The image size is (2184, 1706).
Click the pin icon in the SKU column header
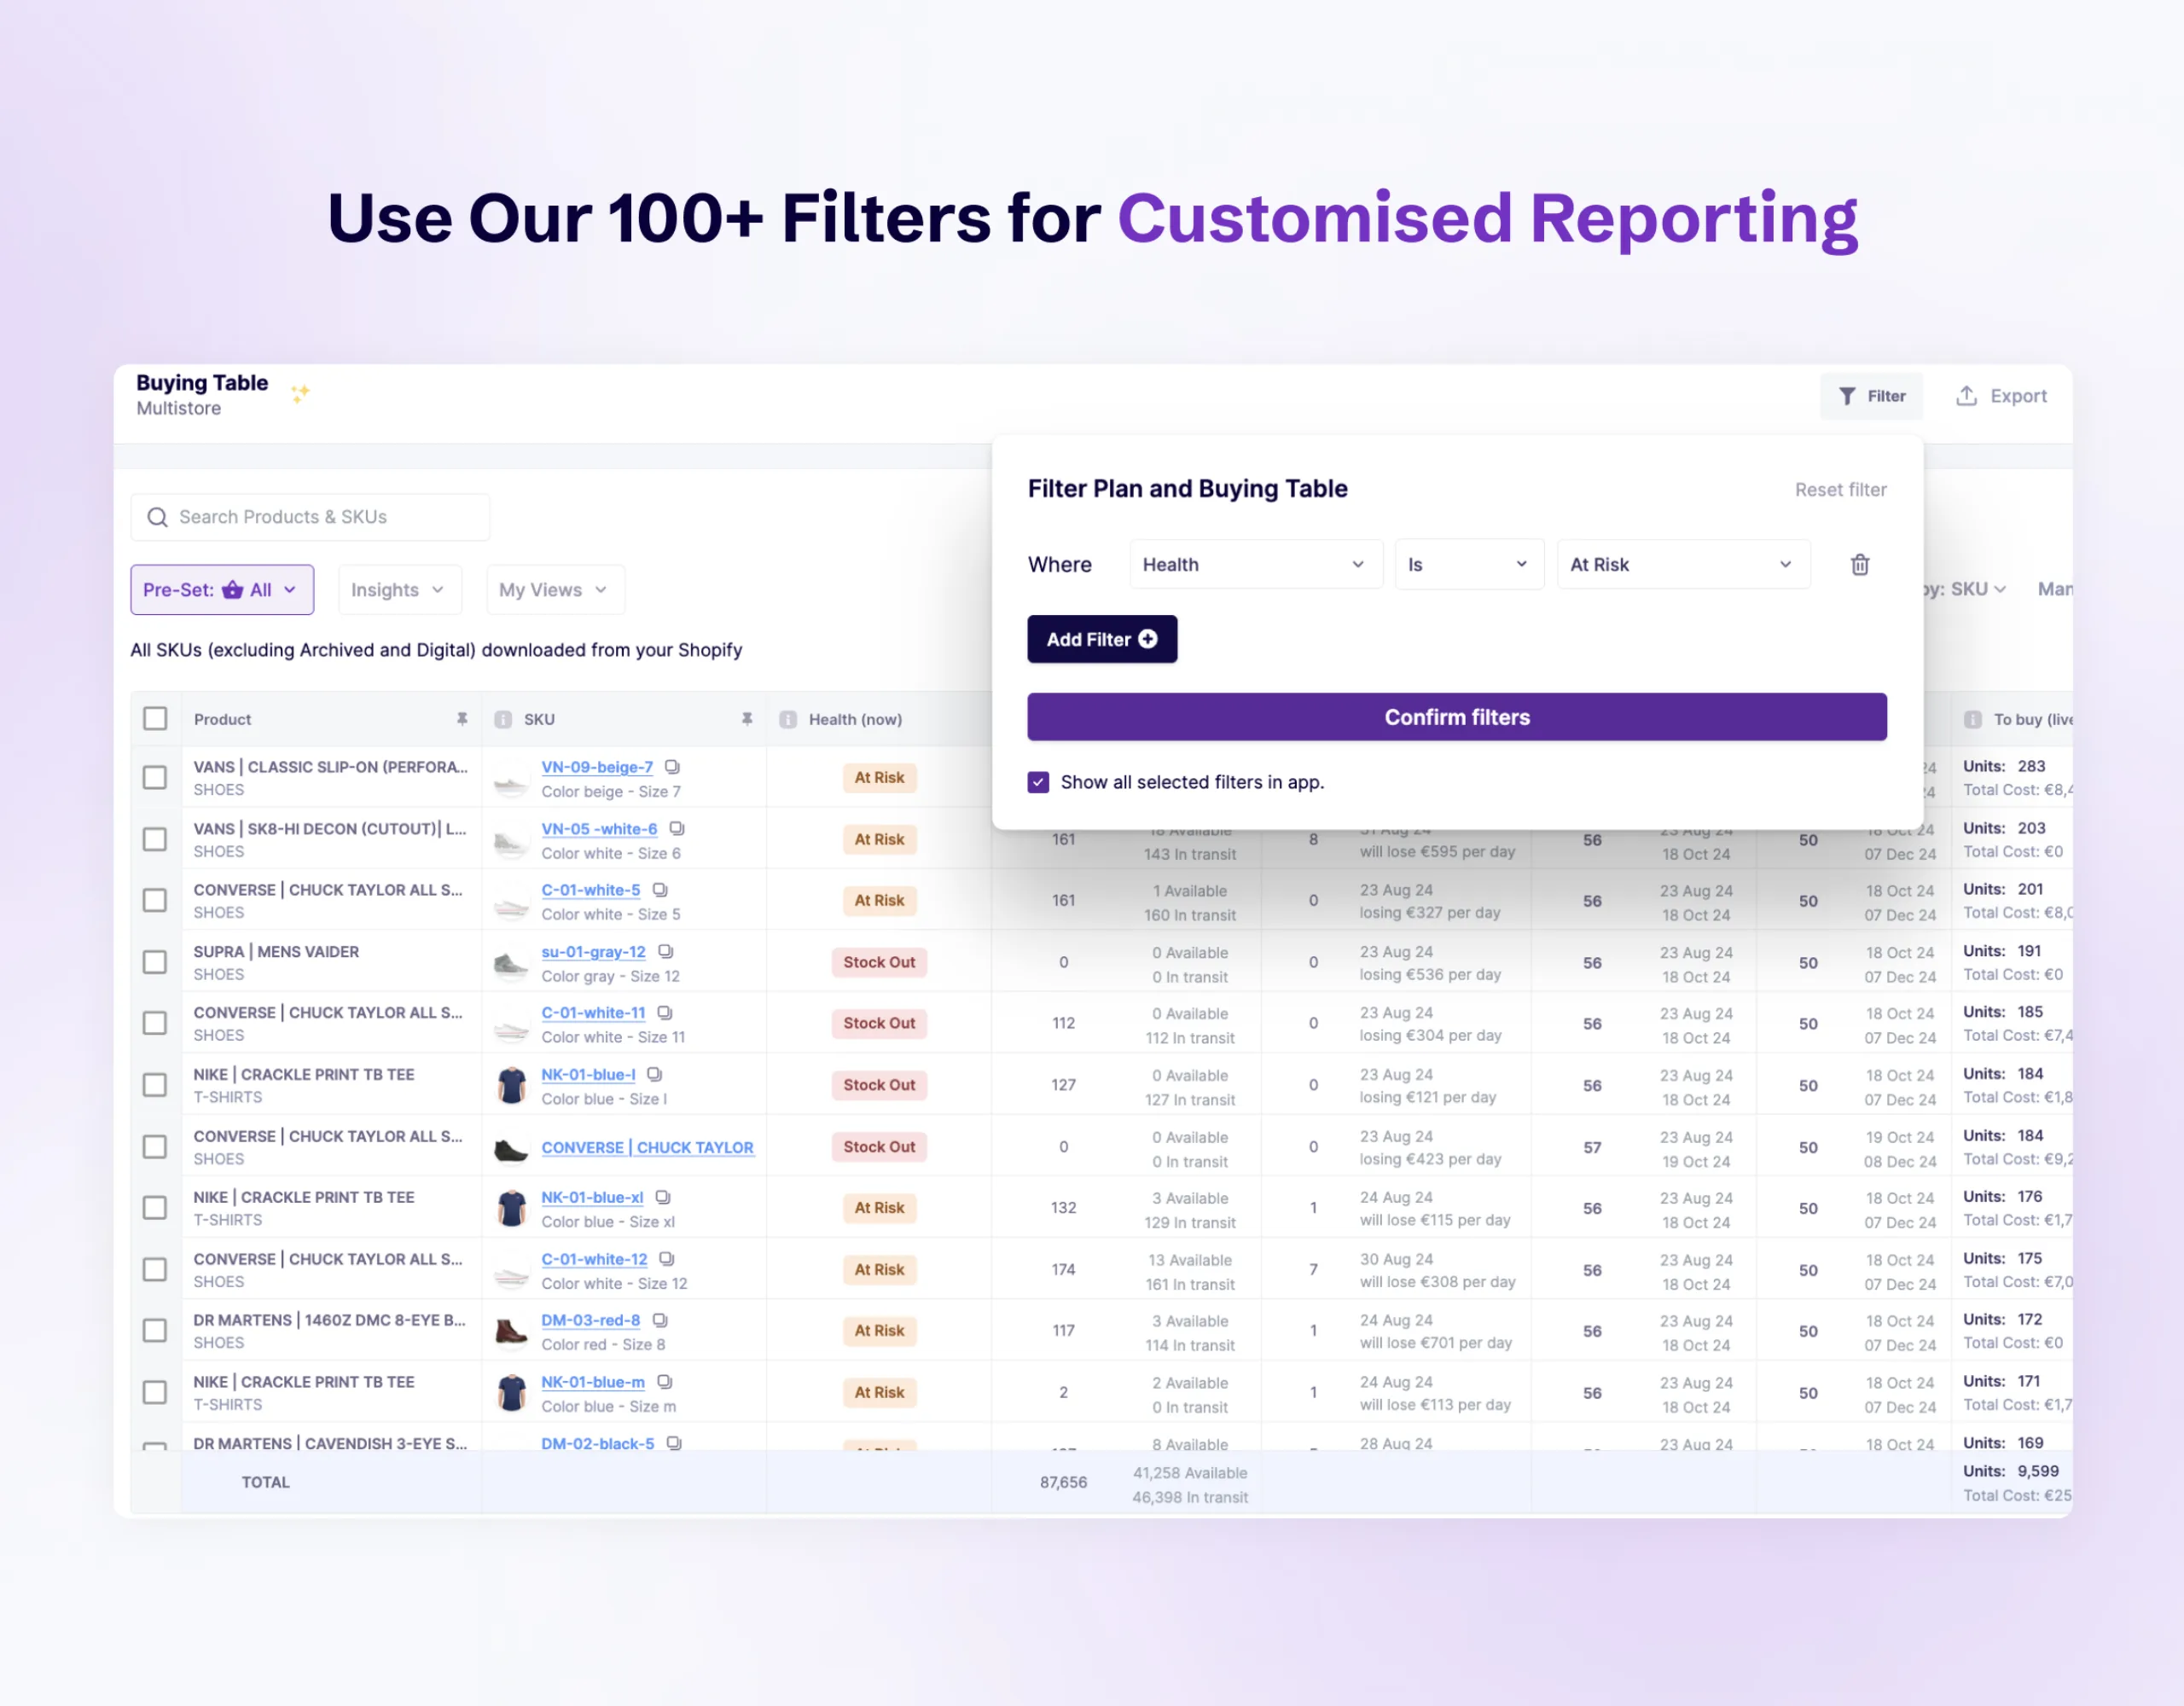(x=747, y=719)
